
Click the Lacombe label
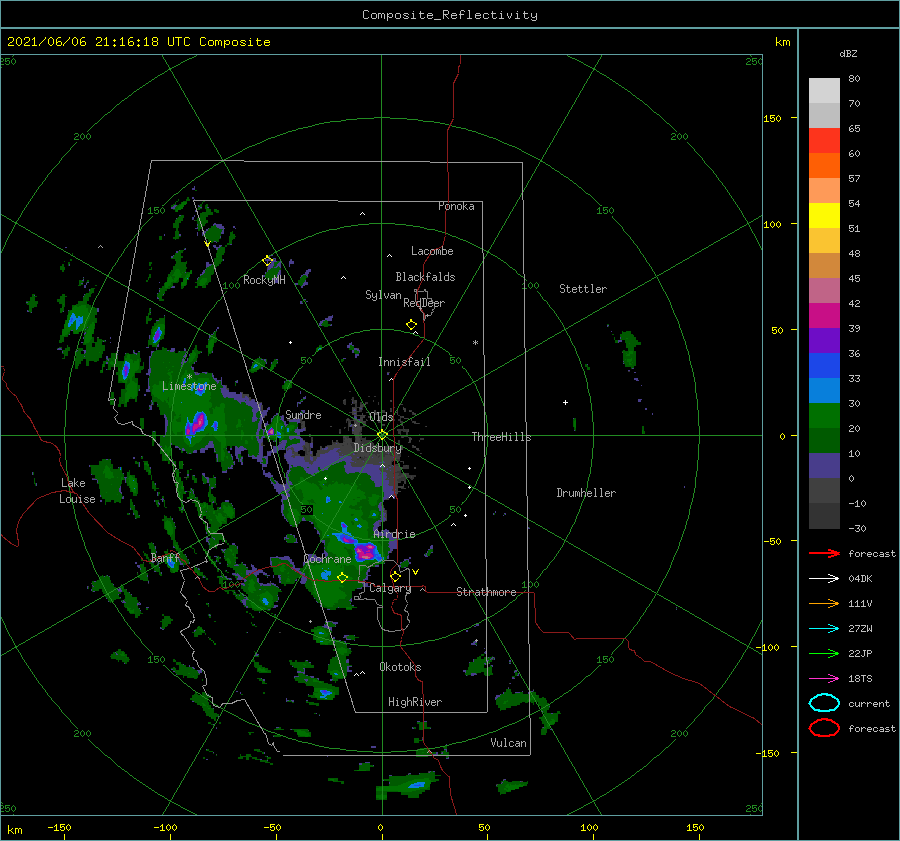(432, 251)
